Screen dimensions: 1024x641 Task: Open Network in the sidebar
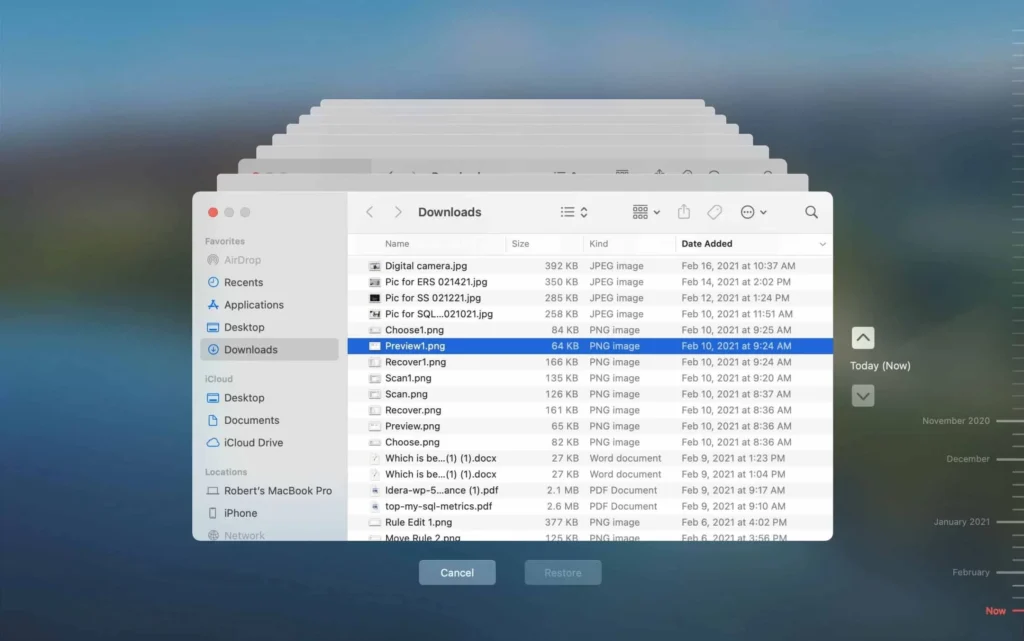[x=269, y=535]
